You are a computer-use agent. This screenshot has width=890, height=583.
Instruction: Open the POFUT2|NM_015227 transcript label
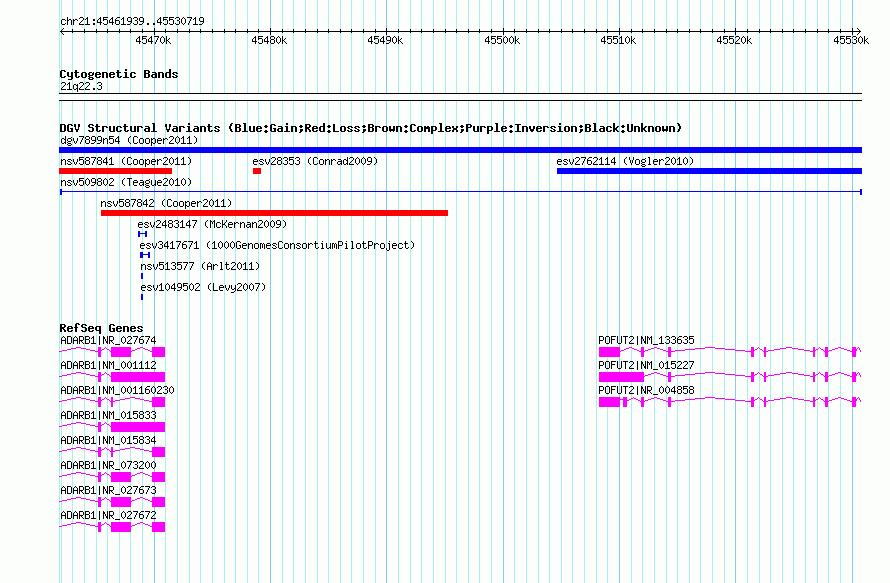pos(646,365)
